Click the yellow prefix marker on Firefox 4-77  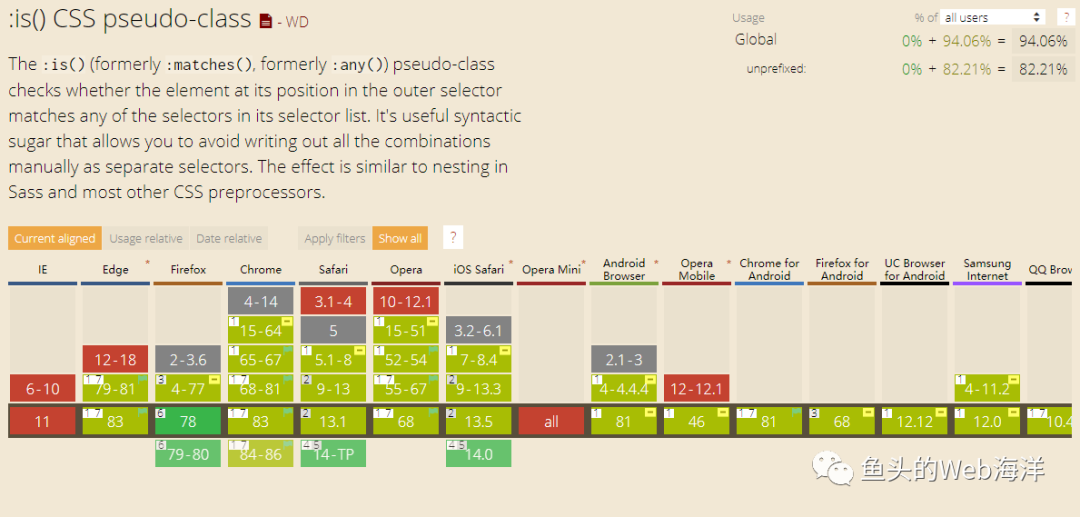pyautogui.click(x=214, y=379)
